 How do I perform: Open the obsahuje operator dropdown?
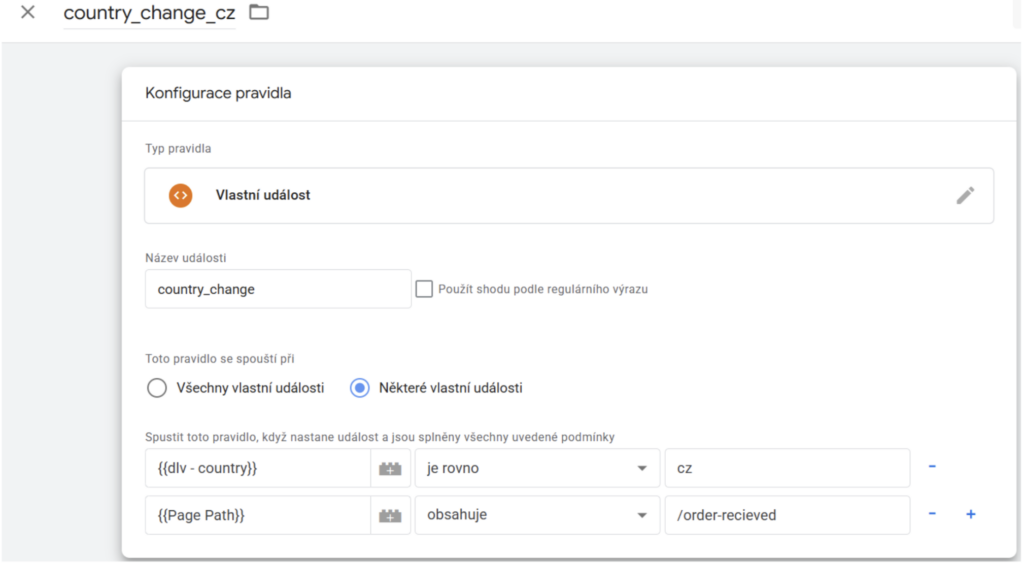(536, 515)
